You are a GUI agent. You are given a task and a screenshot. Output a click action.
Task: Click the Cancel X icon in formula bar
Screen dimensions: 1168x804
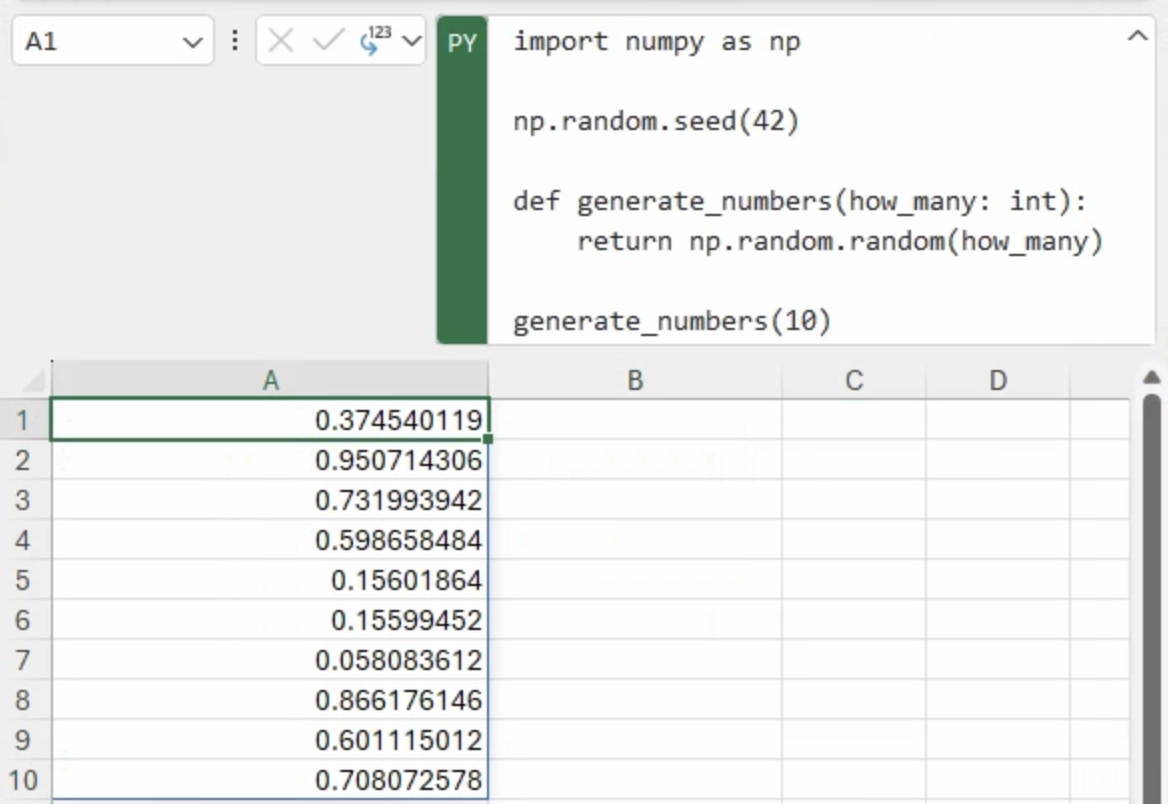[x=282, y=41]
